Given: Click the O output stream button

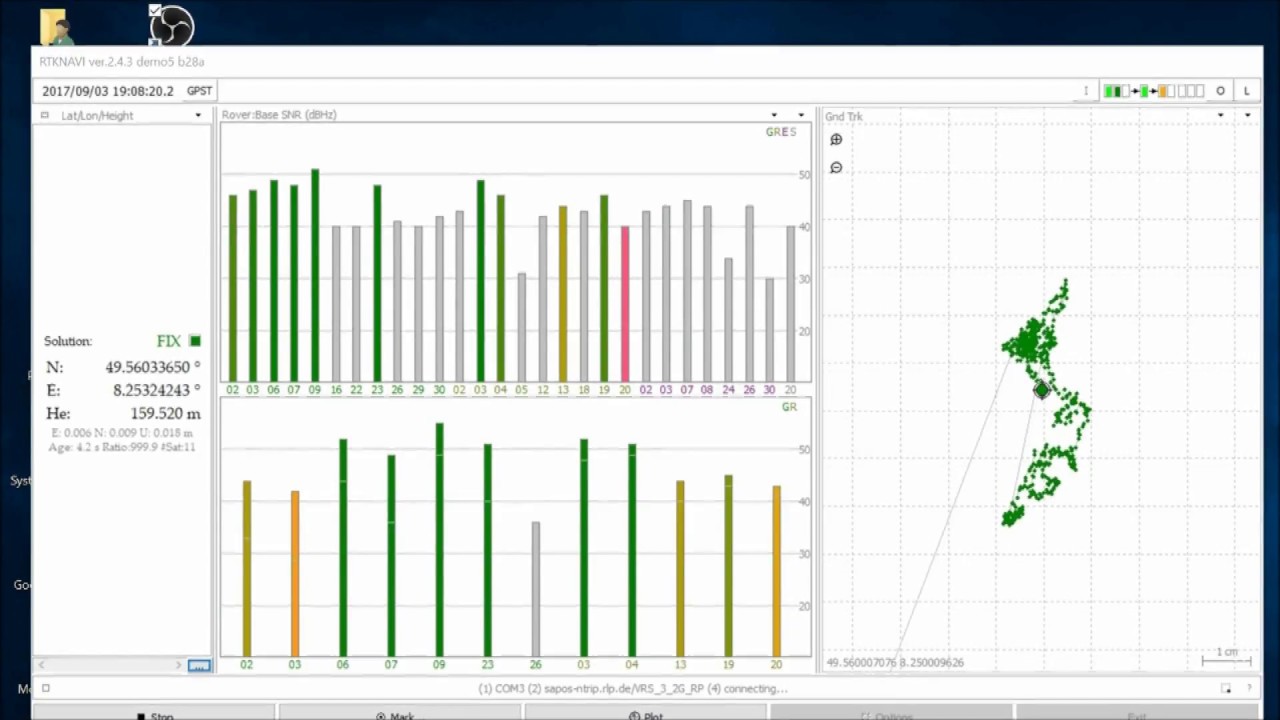Looking at the screenshot, I should click(1220, 91).
